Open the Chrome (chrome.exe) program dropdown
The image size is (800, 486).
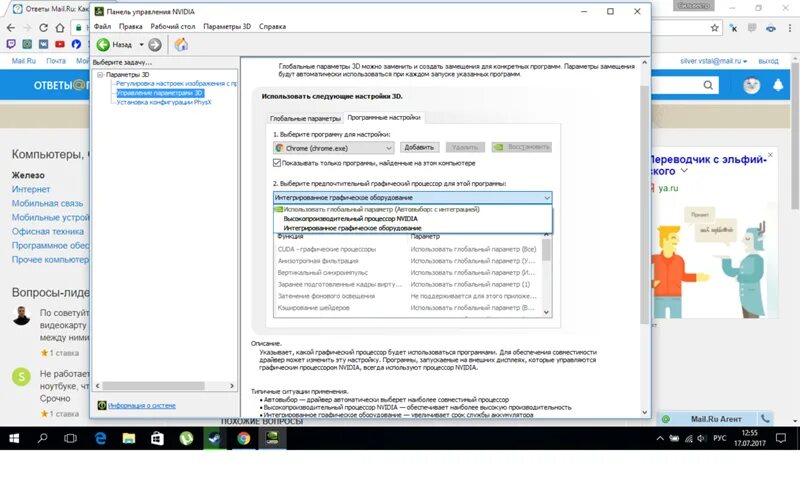pos(334,148)
